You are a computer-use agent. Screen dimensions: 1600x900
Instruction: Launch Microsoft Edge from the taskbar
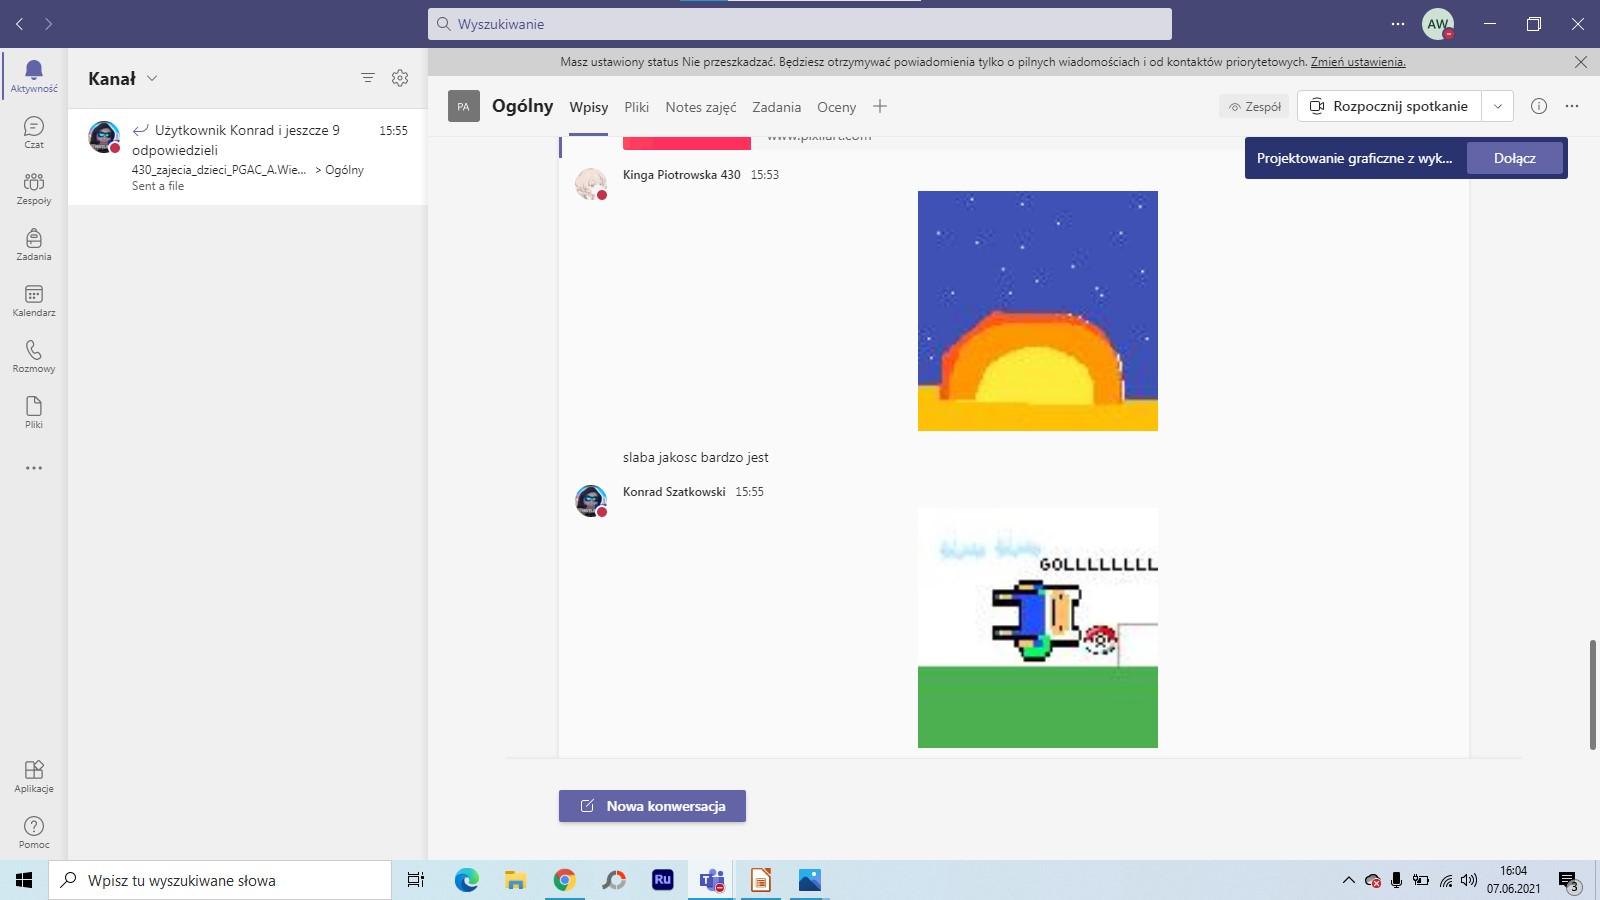click(x=467, y=880)
